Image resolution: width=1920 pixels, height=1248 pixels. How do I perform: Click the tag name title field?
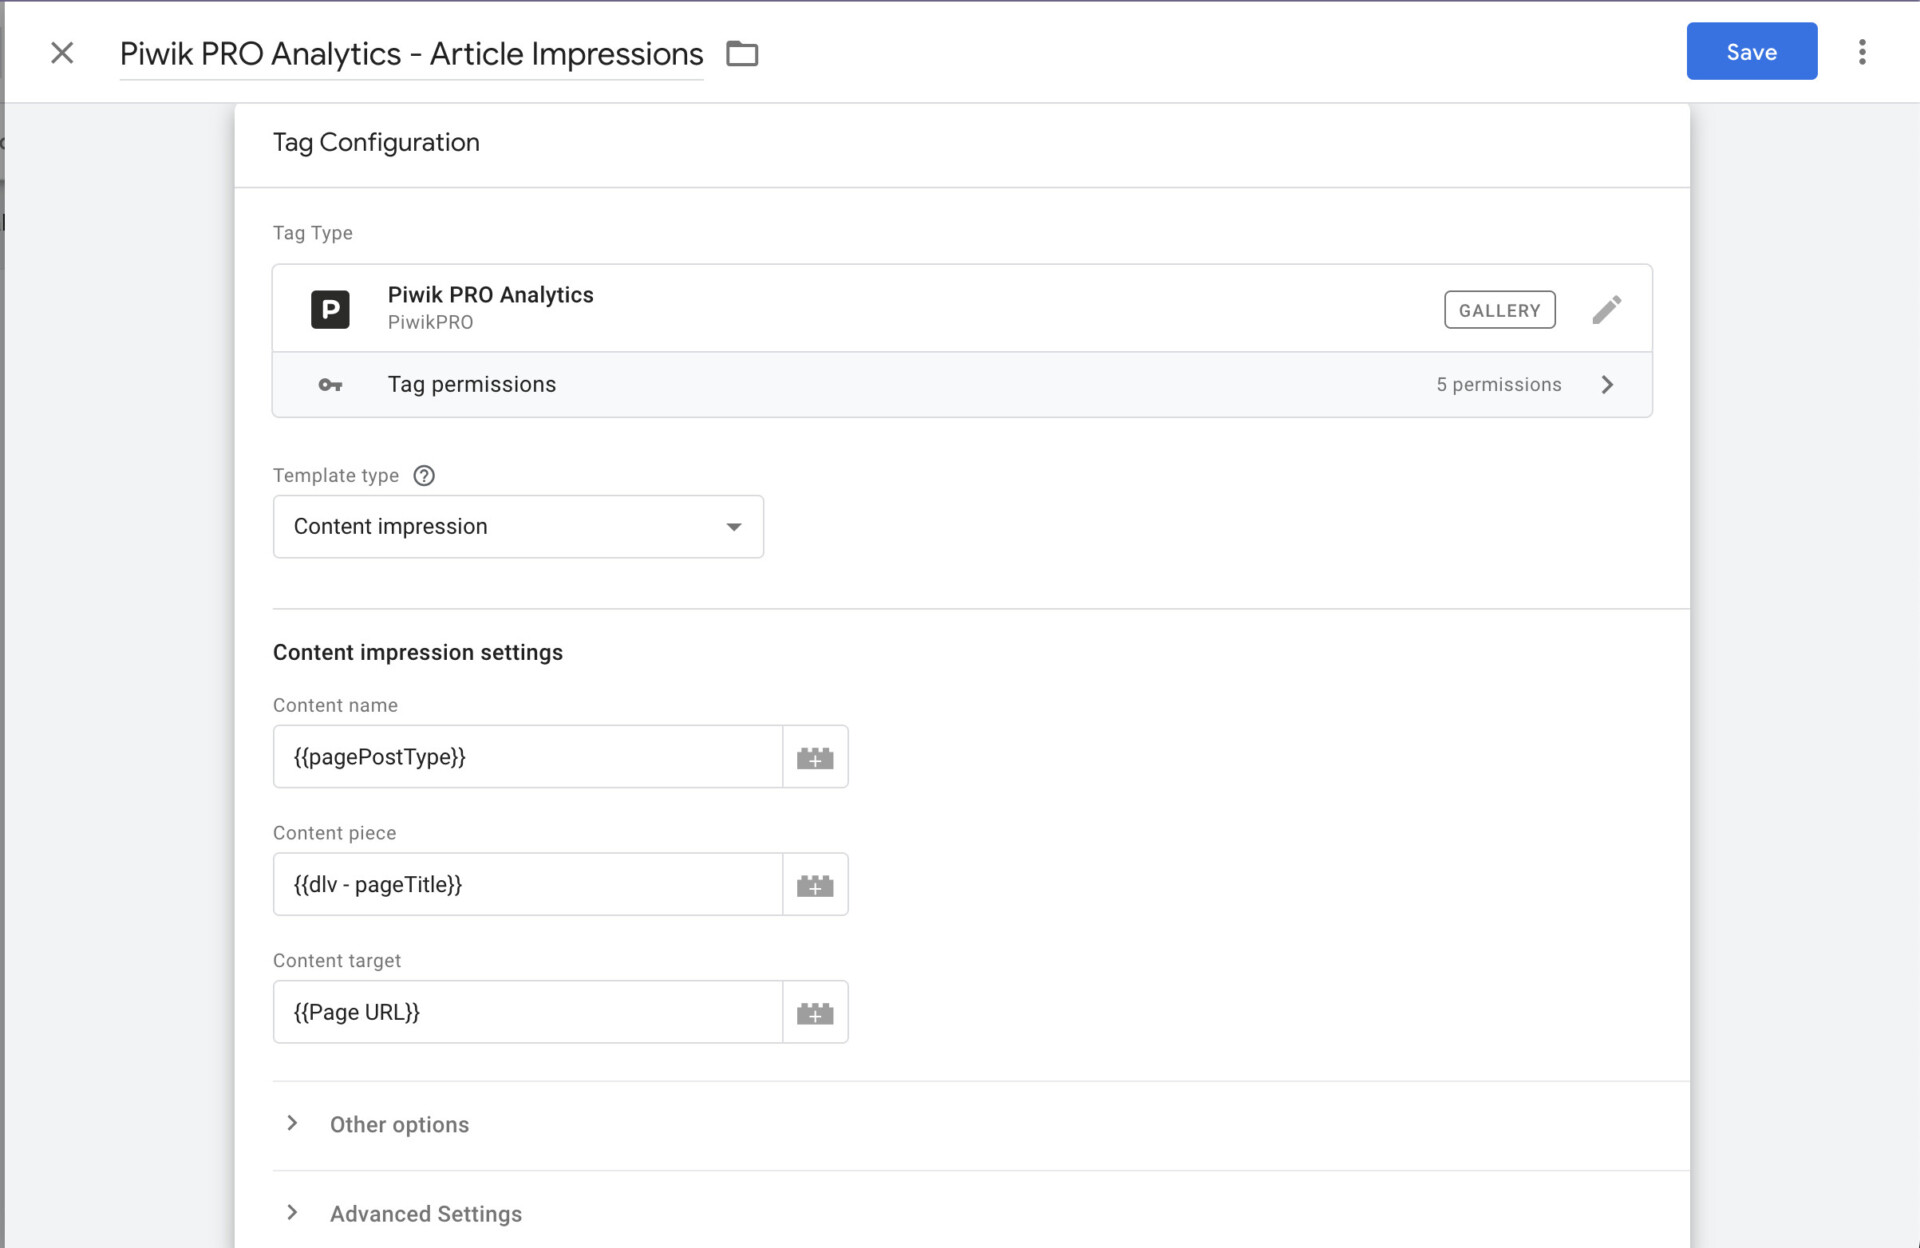pyautogui.click(x=411, y=54)
